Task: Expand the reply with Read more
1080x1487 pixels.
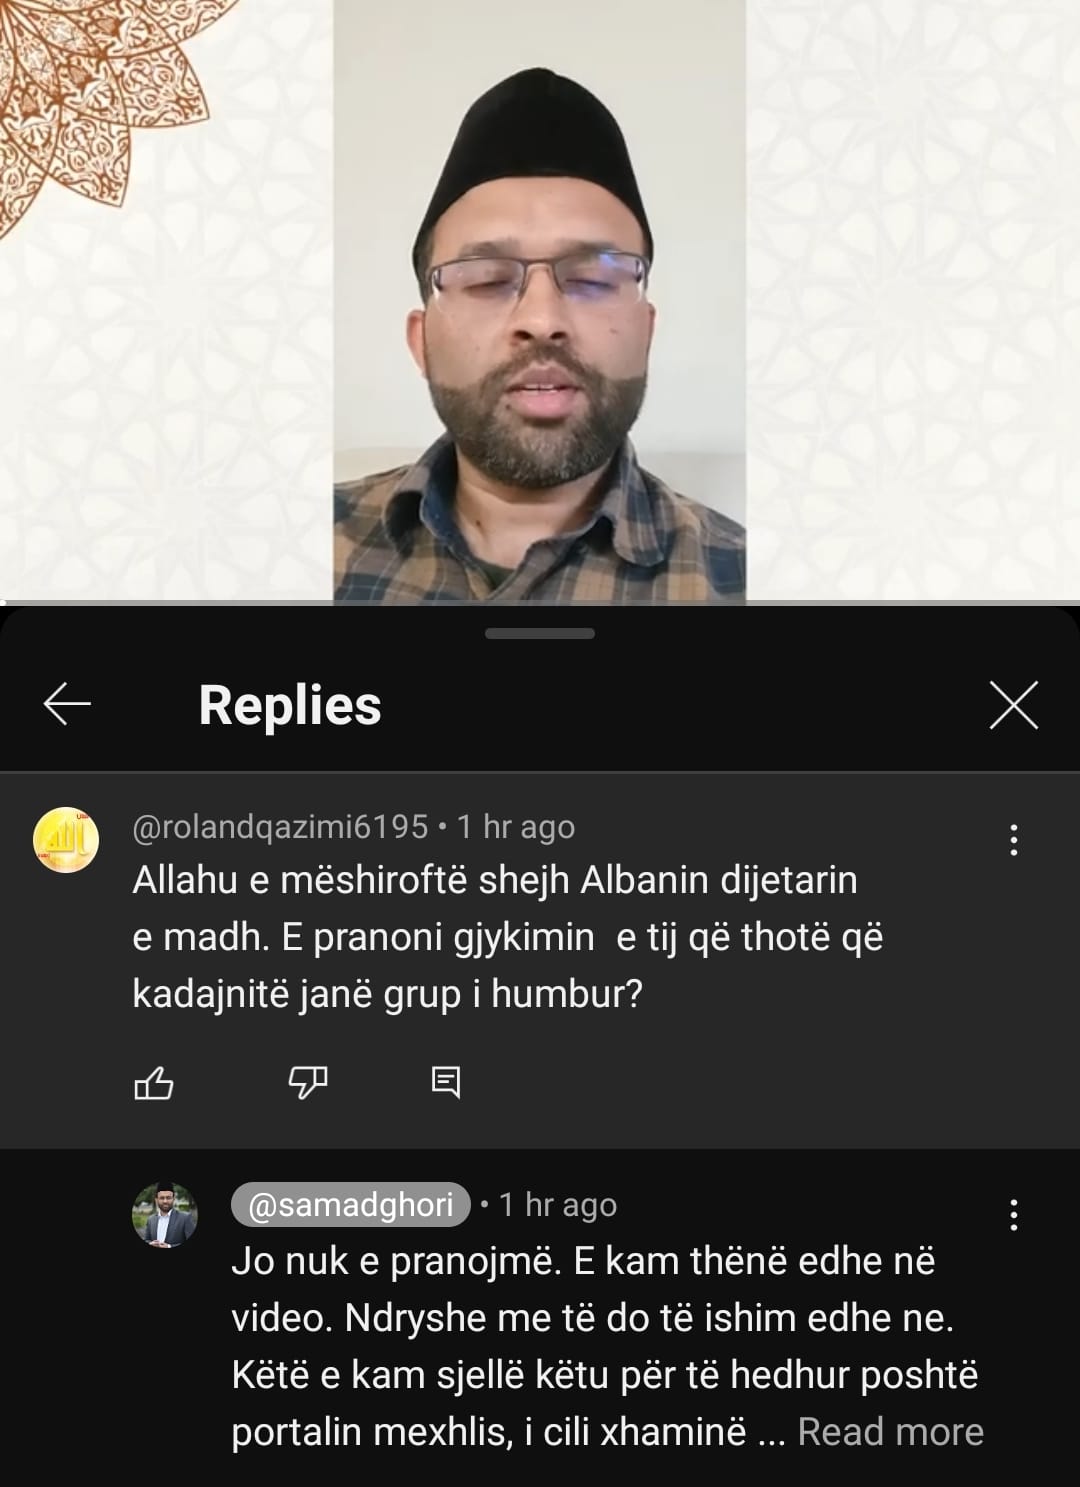Action: (x=890, y=1432)
